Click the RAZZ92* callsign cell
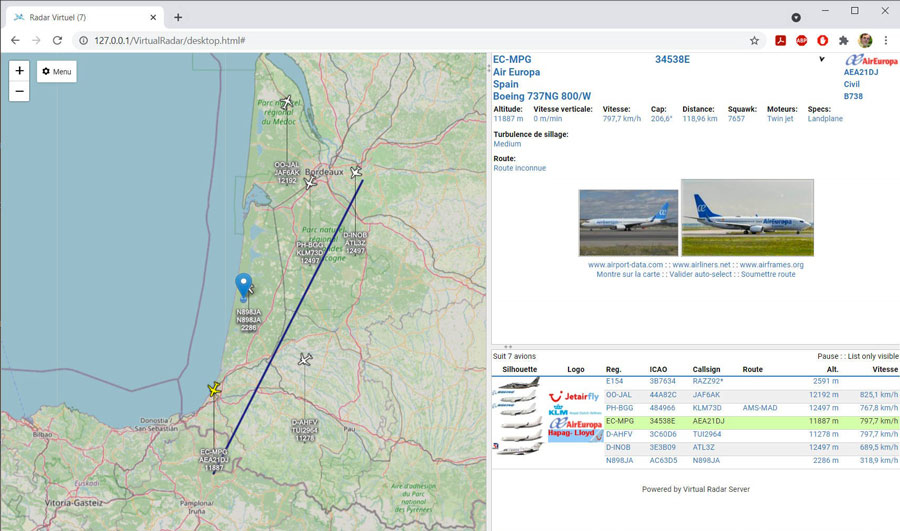The height and width of the screenshot is (531, 900). (x=708, y=381)
